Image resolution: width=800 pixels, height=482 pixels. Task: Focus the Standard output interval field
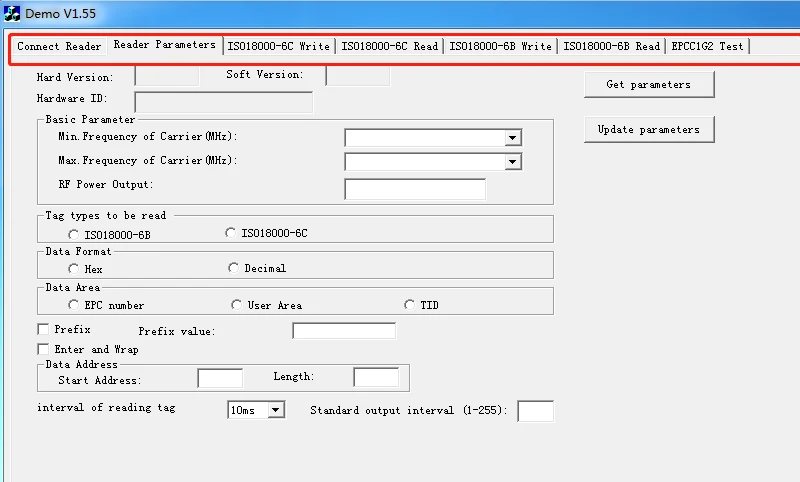535,411
